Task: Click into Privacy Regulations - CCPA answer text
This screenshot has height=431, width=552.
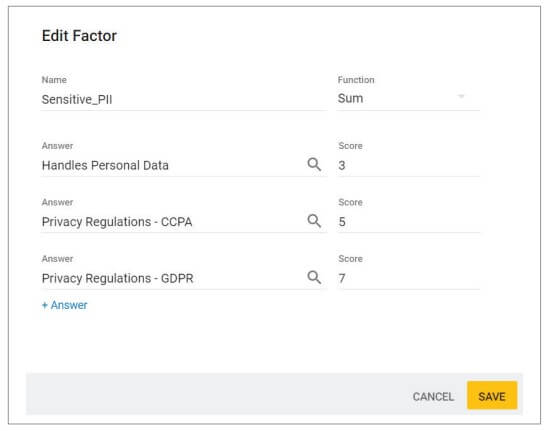Action: (x=117, y=222)
